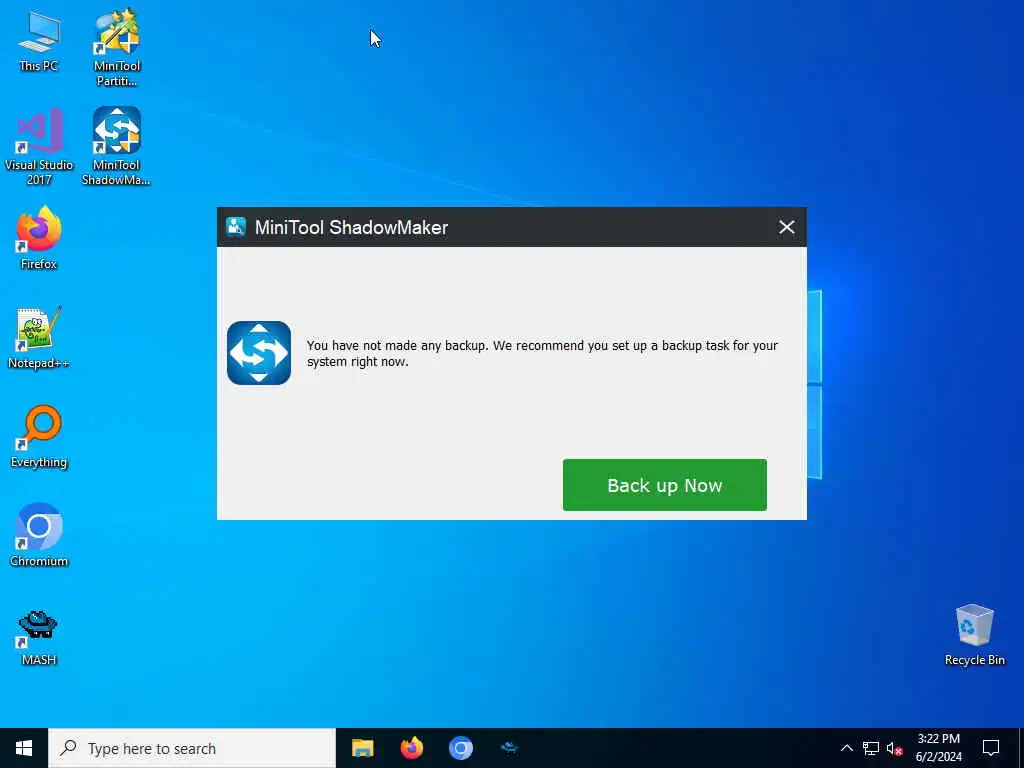This screenshot has width=1024, height=768.
Task: Click the backup recommendation message text
Action: pyautogui.click(x=542, y=353)
